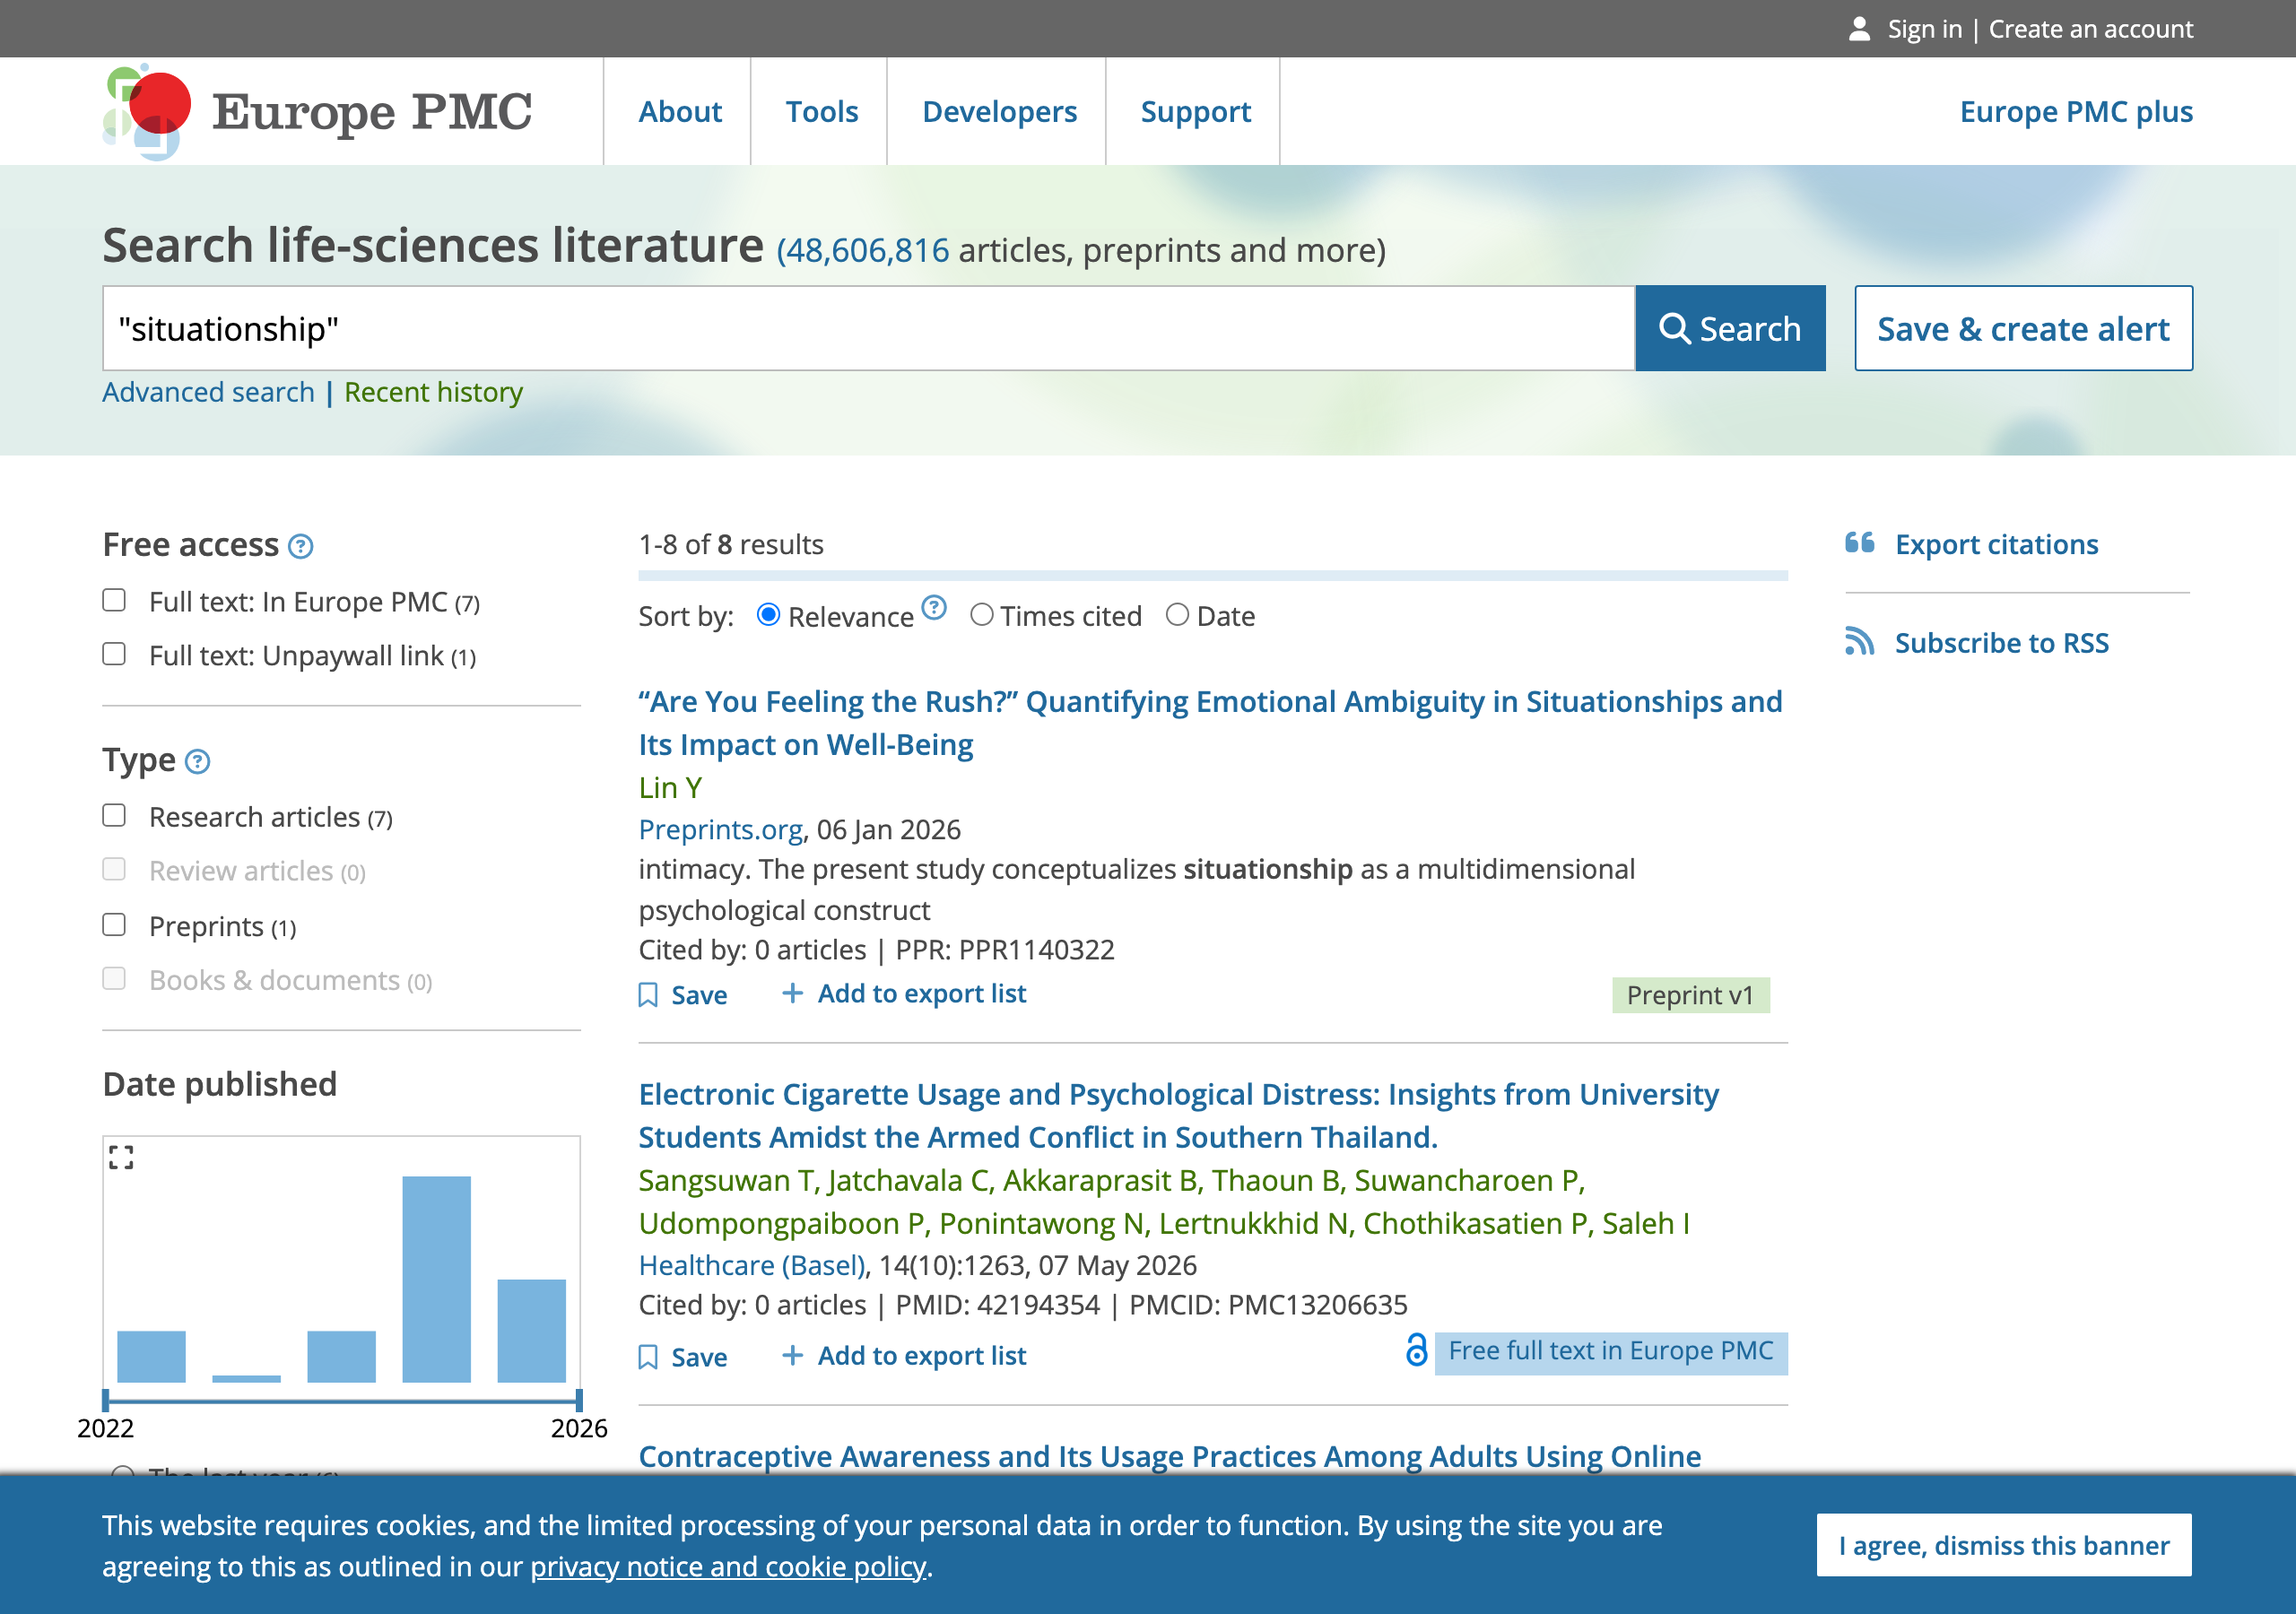Open the Type filter help icon
The image size is (2296, 1614).
tap(198, 762)
